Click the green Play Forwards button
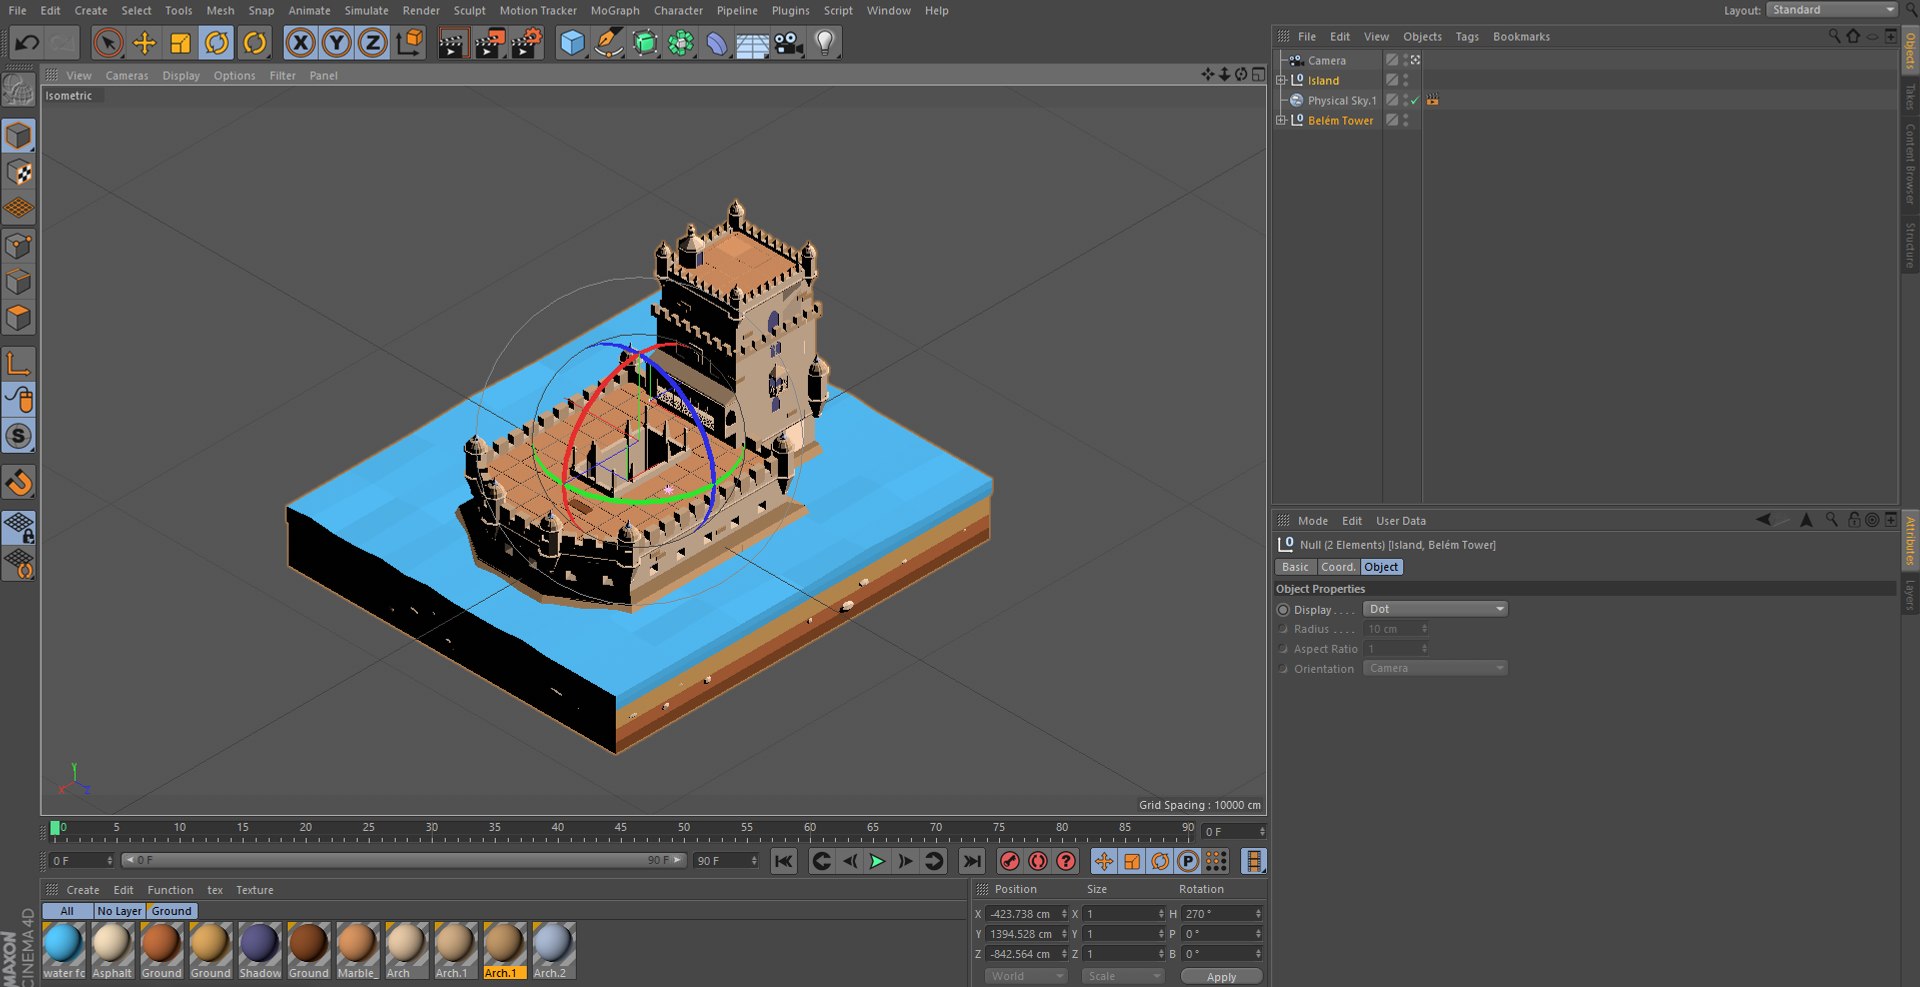This screenshot has height=987, width=1920. coord(877,861)
